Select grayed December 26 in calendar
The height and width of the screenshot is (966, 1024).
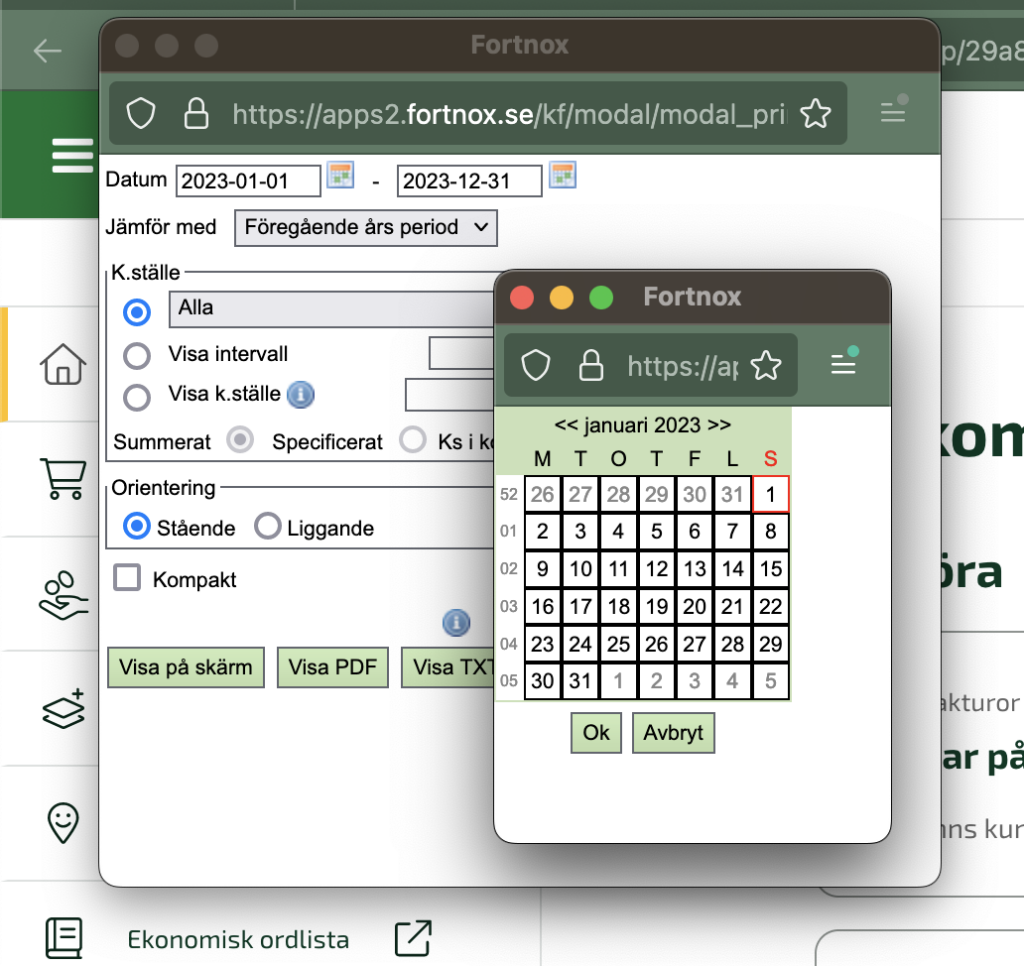tap(542, 494)
